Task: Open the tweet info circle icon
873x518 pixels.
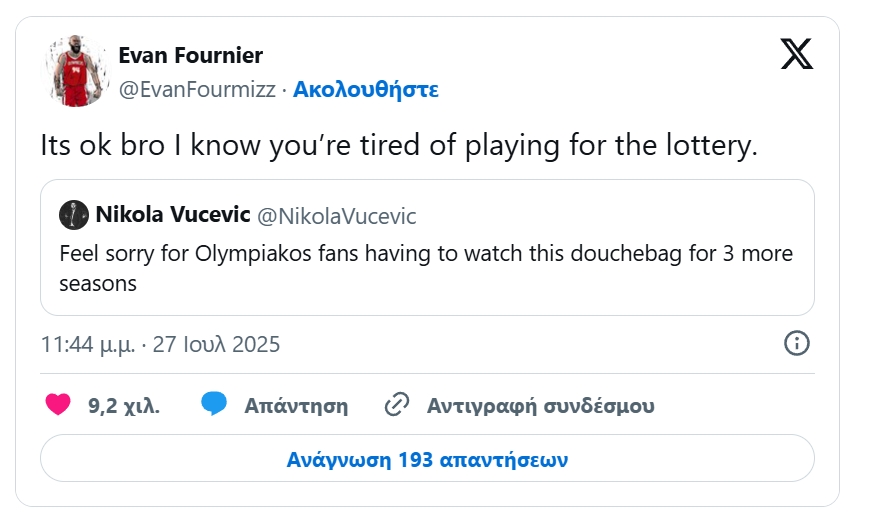Action: tap(796, 344)
